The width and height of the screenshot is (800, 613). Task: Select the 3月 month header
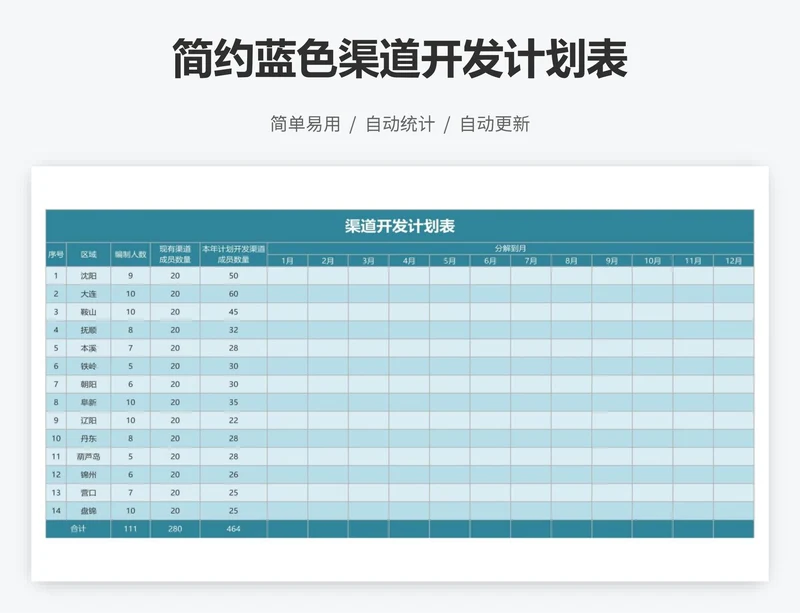tap(368, 261)
